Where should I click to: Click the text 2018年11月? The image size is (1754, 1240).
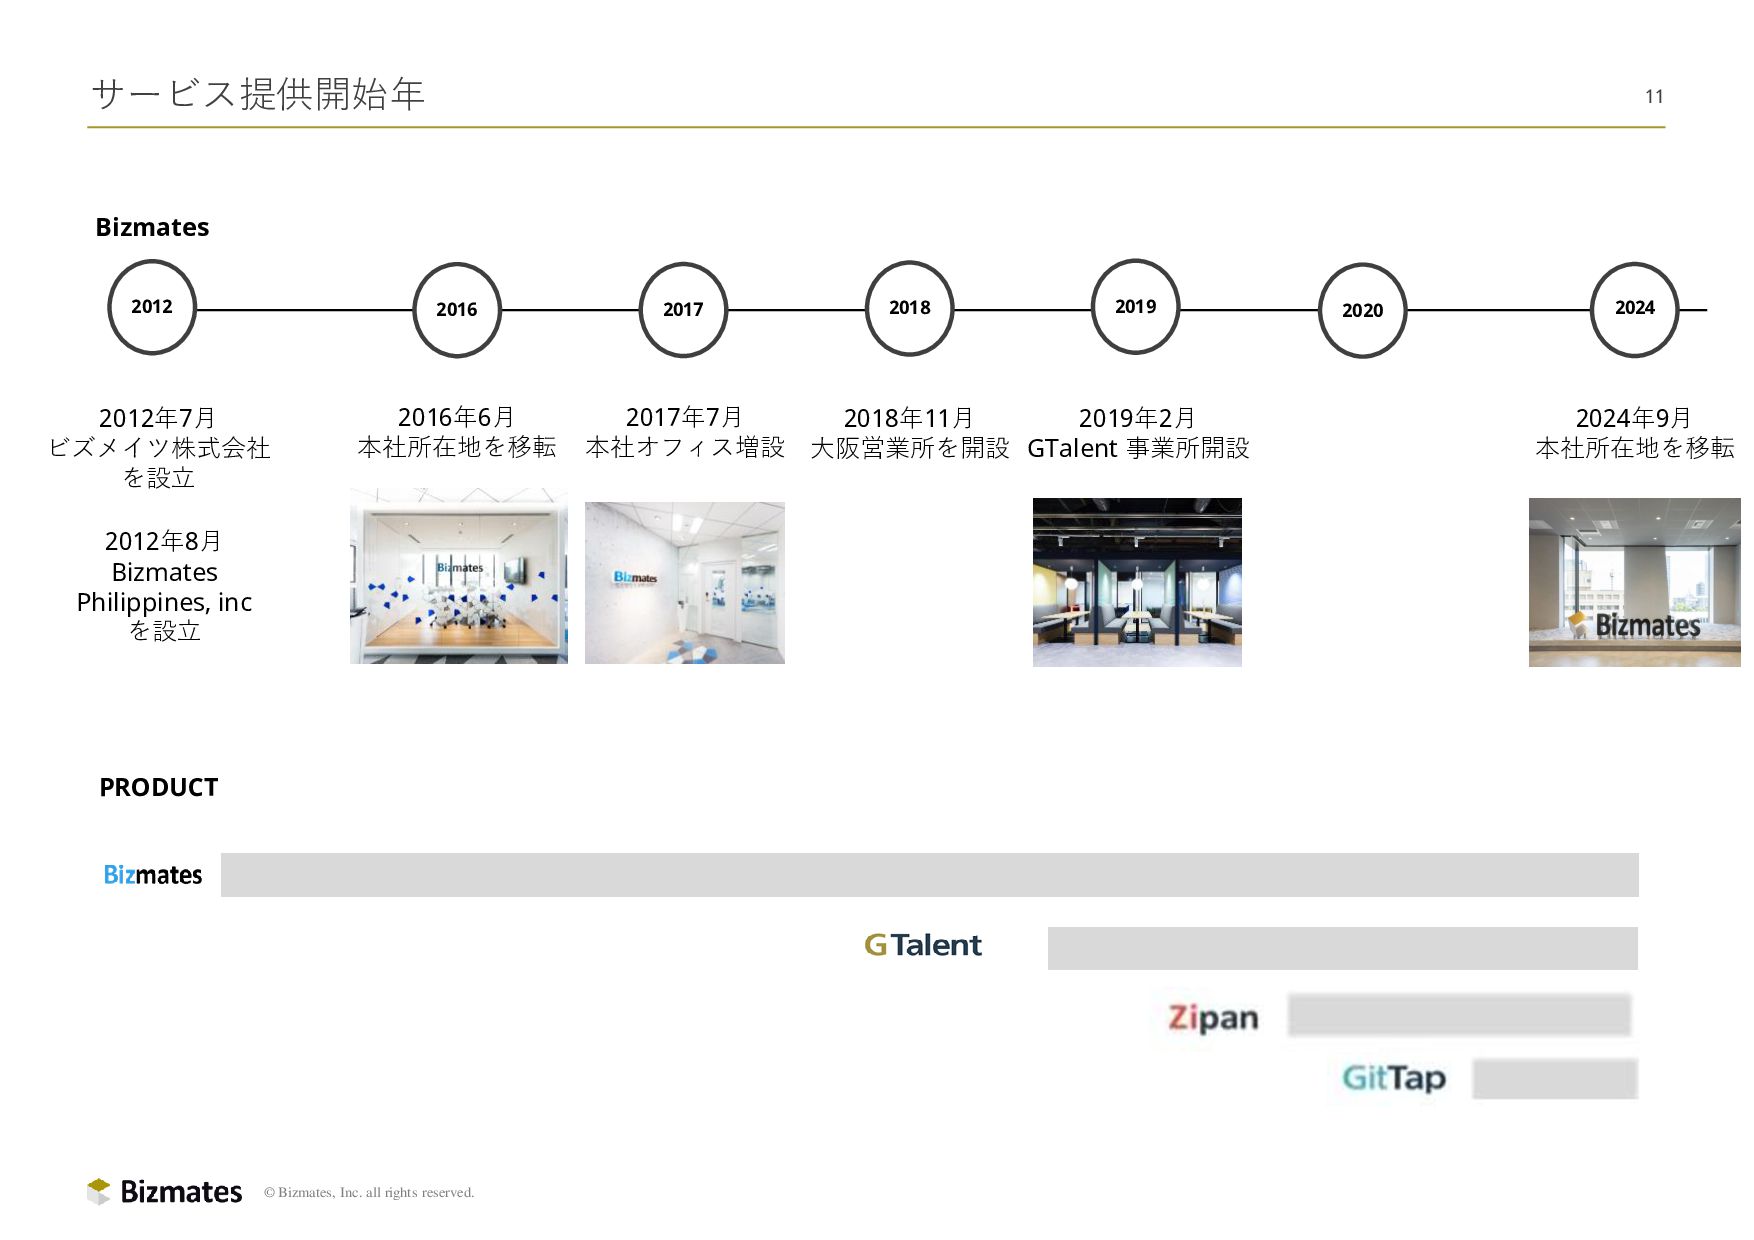909,418
